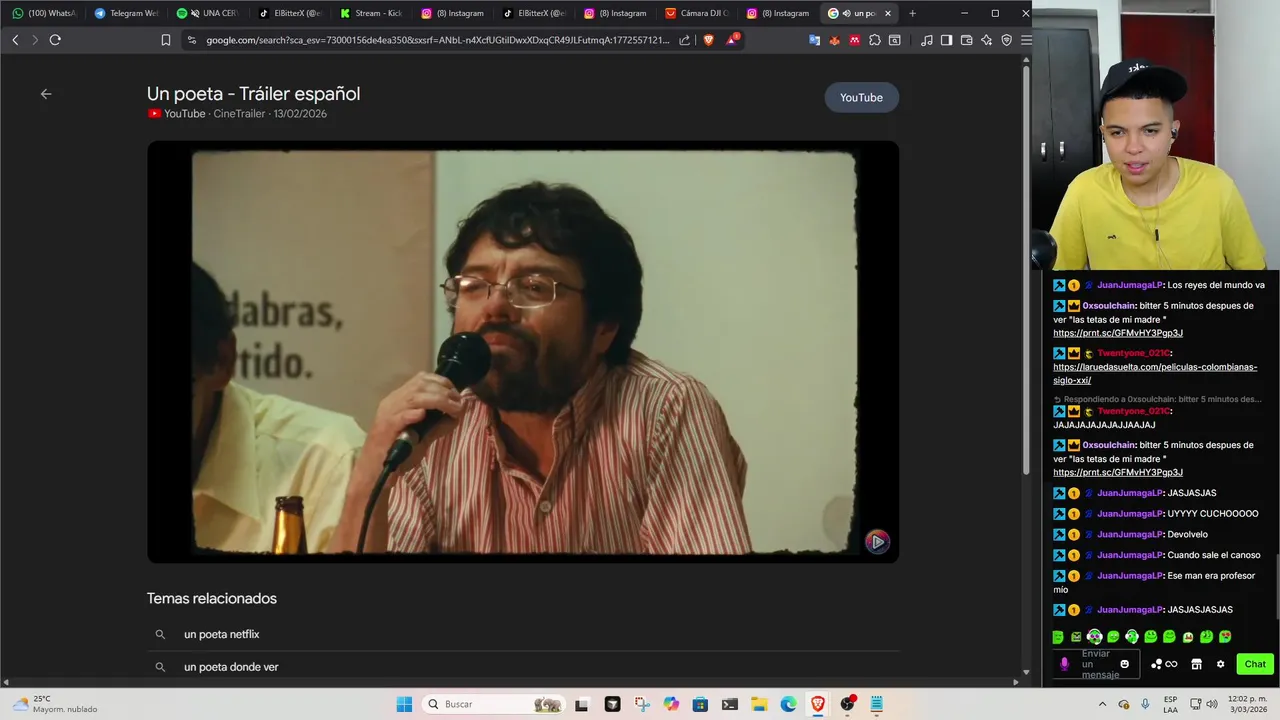
Task: Open clock and calendar at 12:02 p. m.
Action: (x=1245, y=704)
